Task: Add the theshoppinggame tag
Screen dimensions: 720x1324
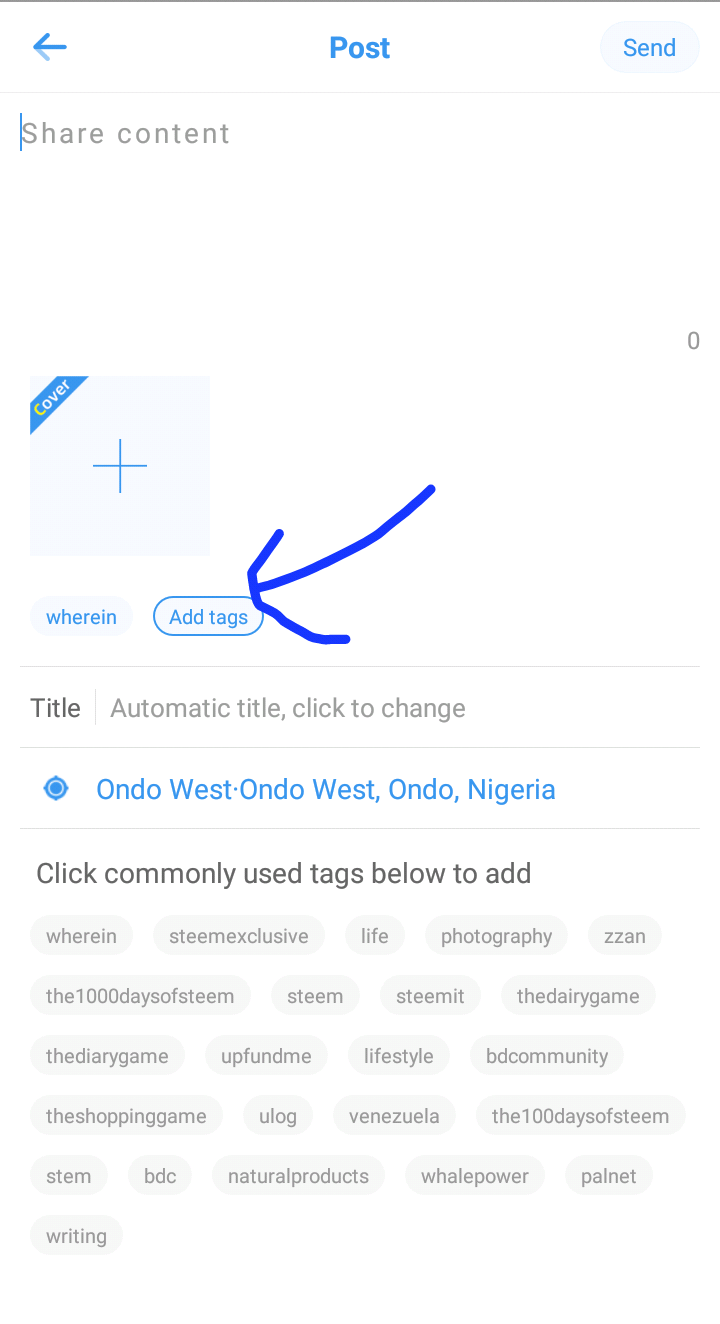Action: coord(126,1116)
